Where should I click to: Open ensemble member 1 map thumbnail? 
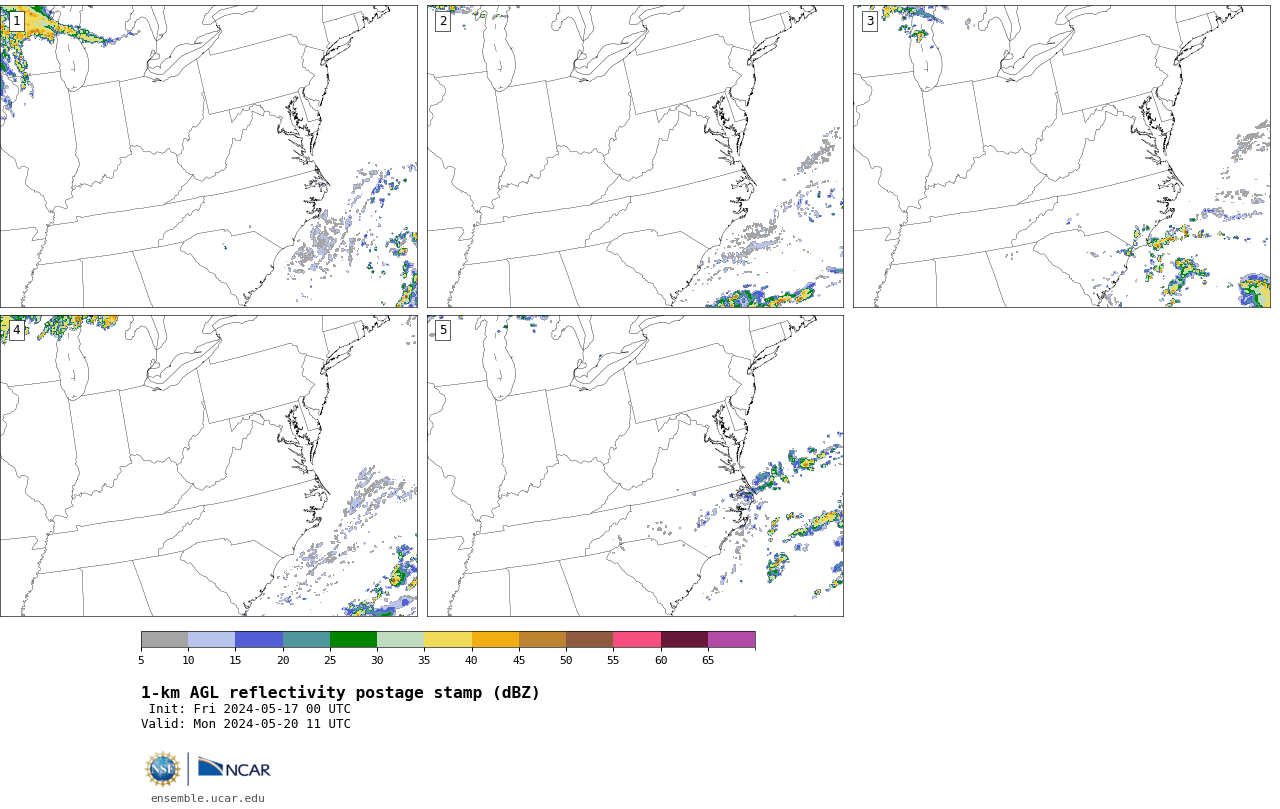tap(209, 156)
